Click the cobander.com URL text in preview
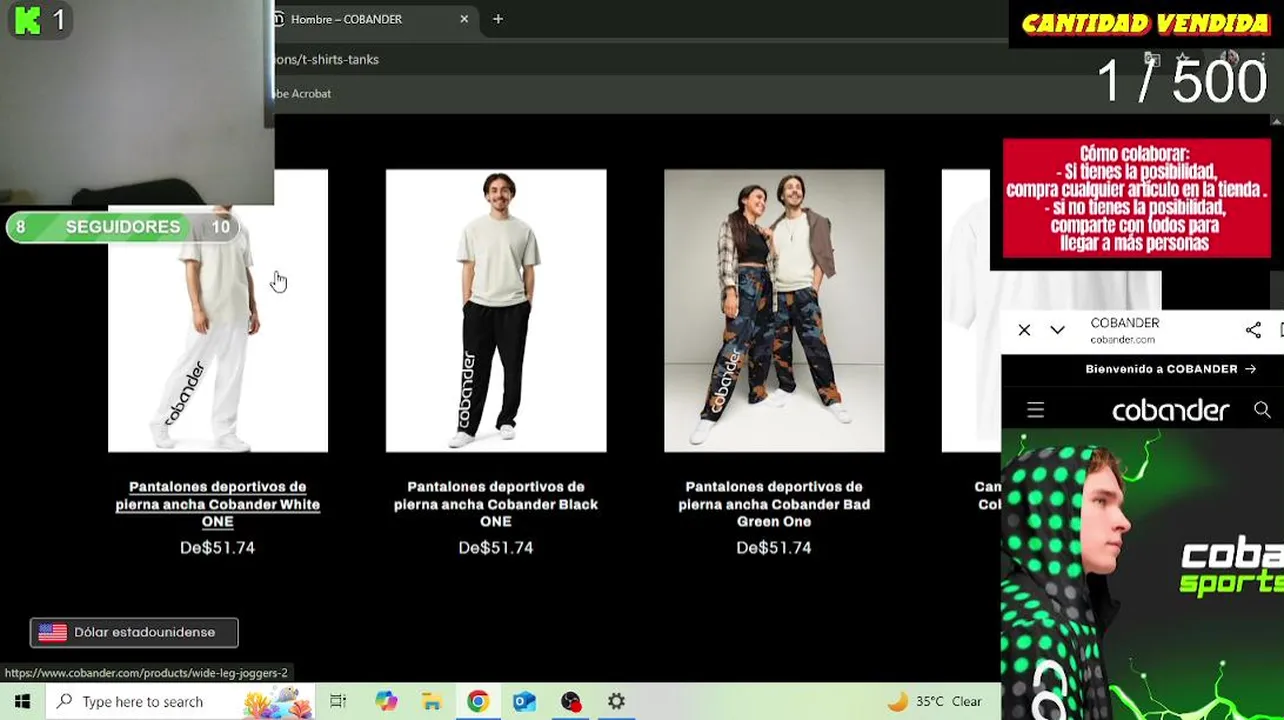The width and height of the screenshot is (1284, 720). (x=1122, y=340)
